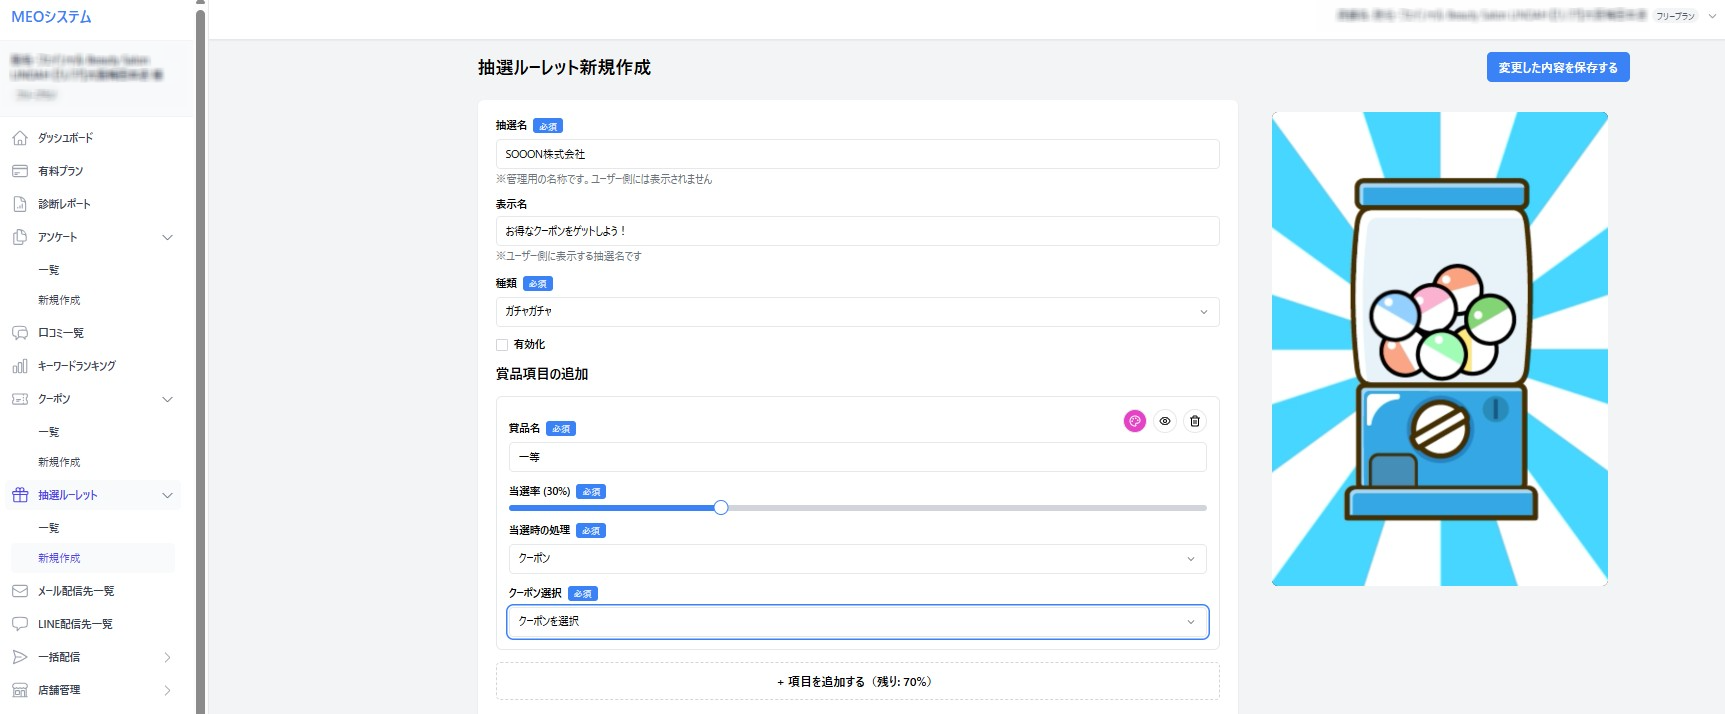Image resolution: width=1725 pixels, height=714 pixels.
Task: Click the 変更した内容を保存する button
Action: [x=1557, y=68]
